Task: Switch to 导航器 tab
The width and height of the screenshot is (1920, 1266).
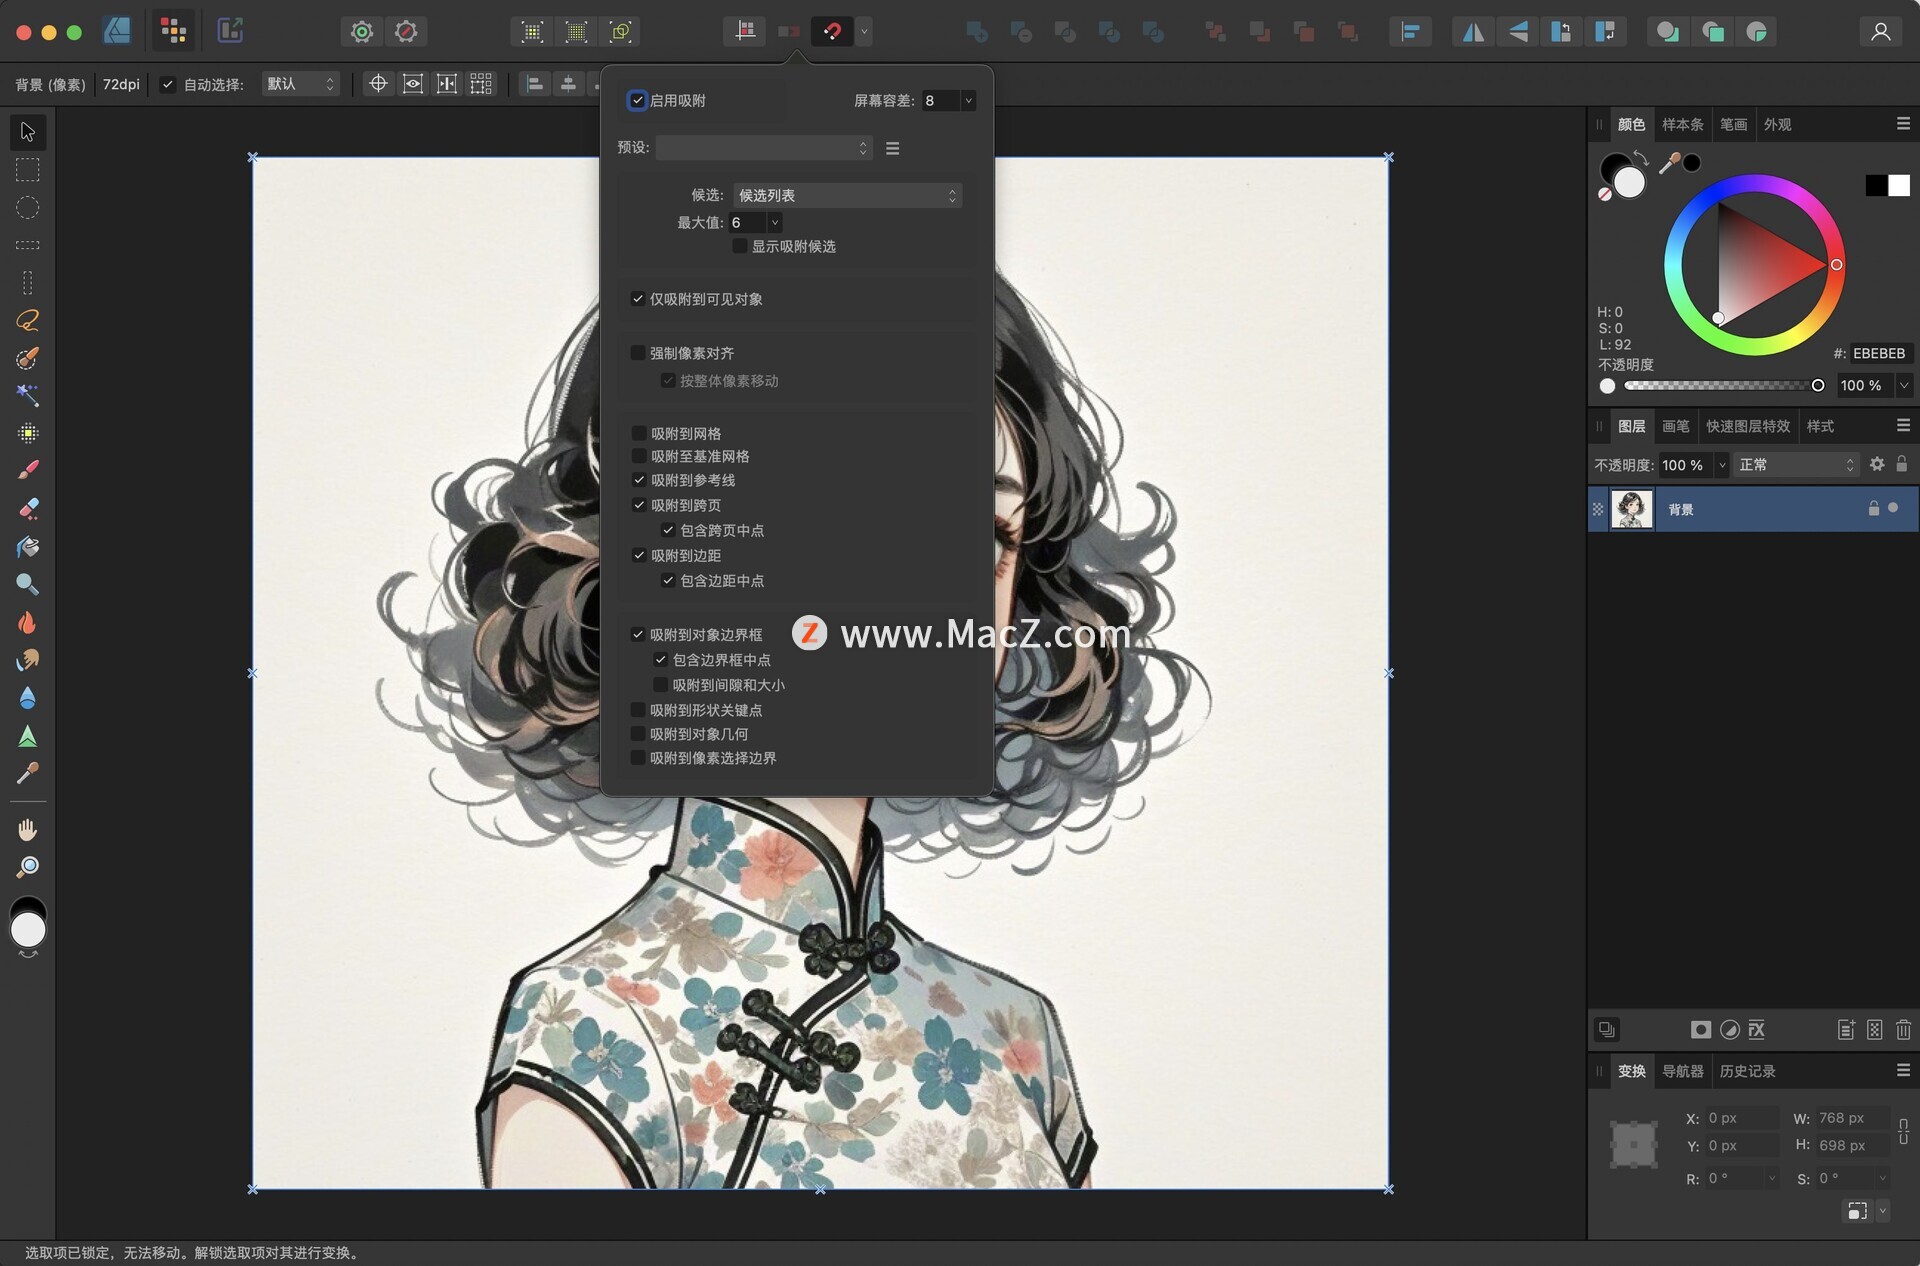Action: [1682, 1071]
